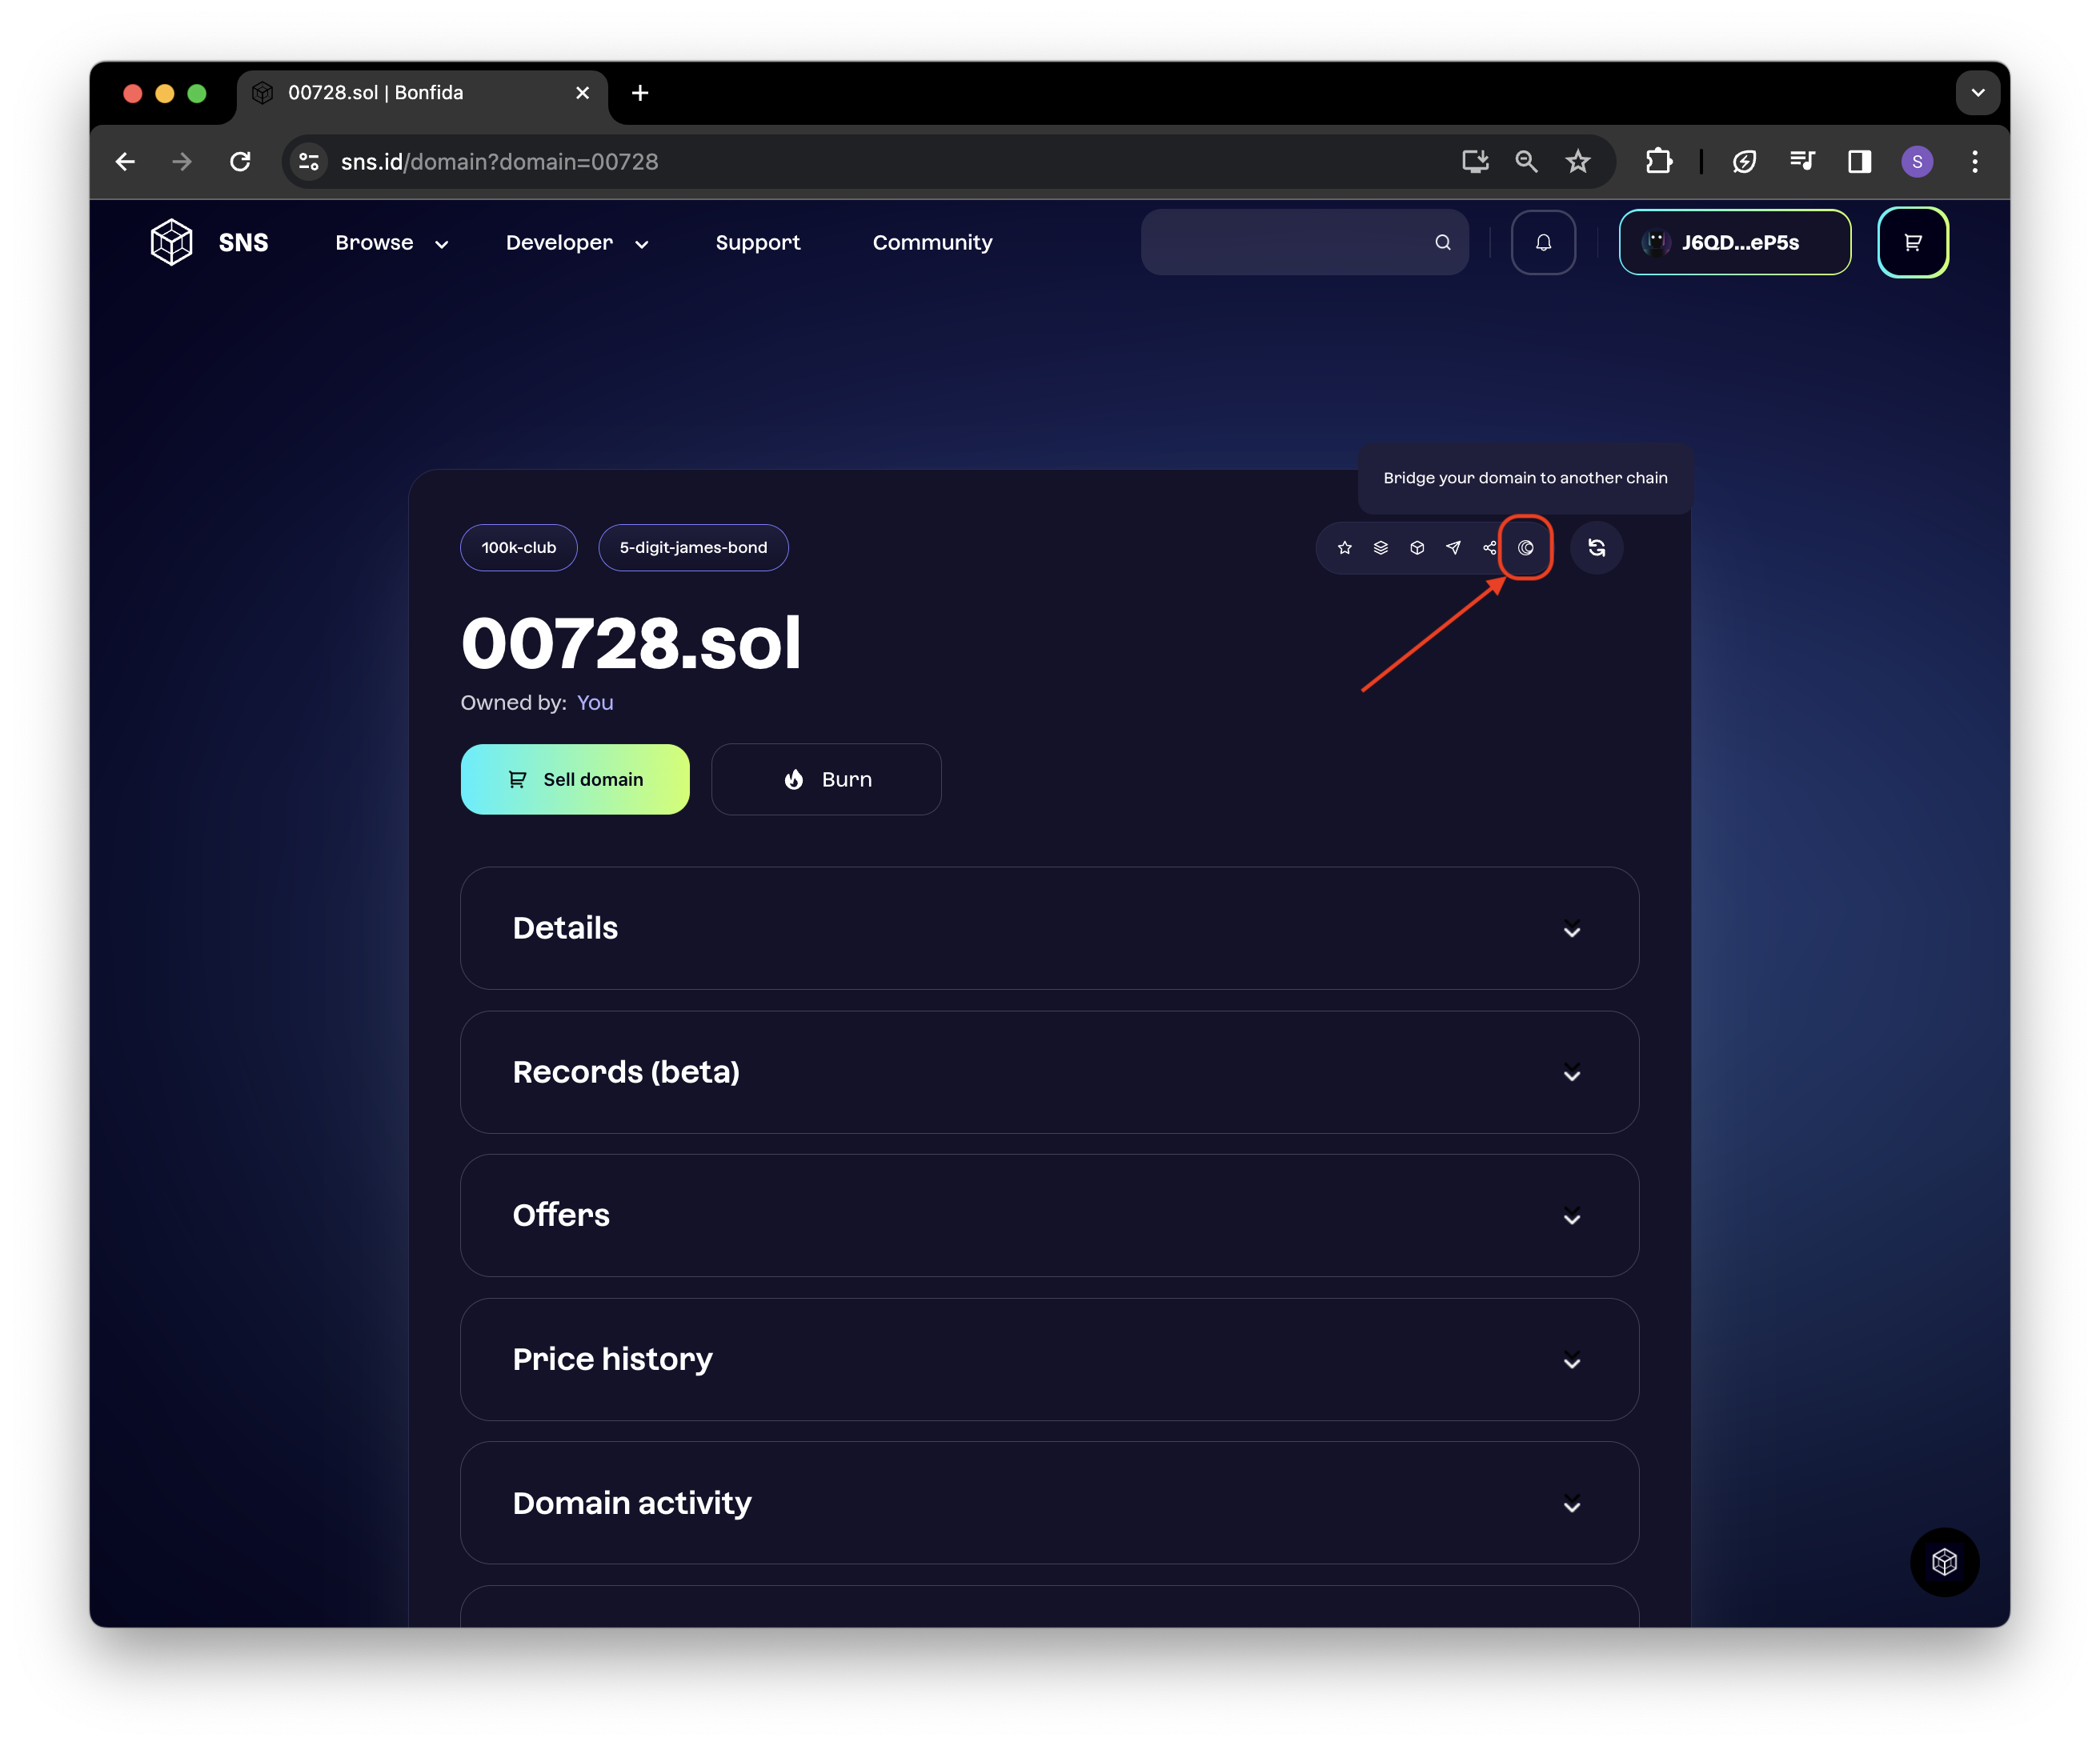Viewport: 2100px width, 1746px height.
Task: Open the notifications bell
Action: point(1543,242)
